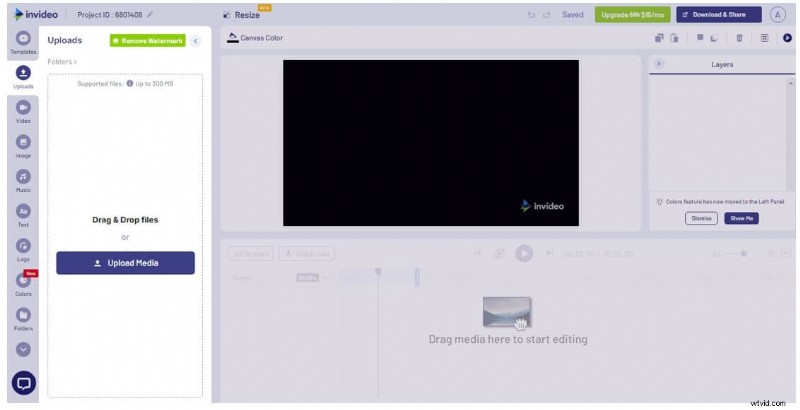Click the Bring to front icon
Image resolution: width=800 pixels, height=410 pixels.
tap(700, 38)
